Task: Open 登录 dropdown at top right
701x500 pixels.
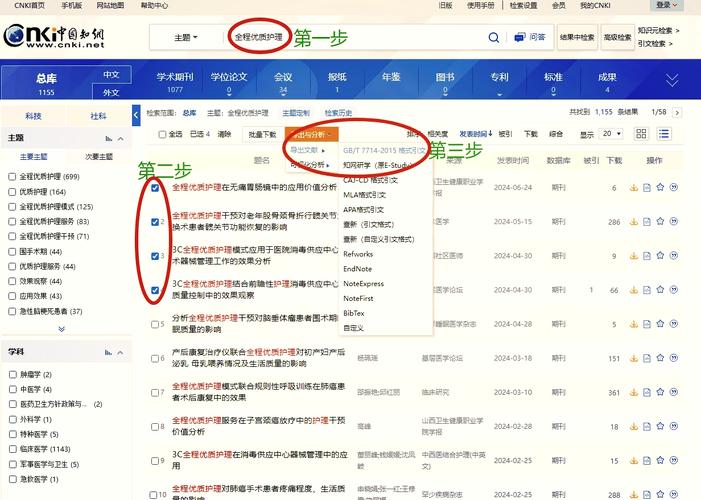Action: (667, 5)
